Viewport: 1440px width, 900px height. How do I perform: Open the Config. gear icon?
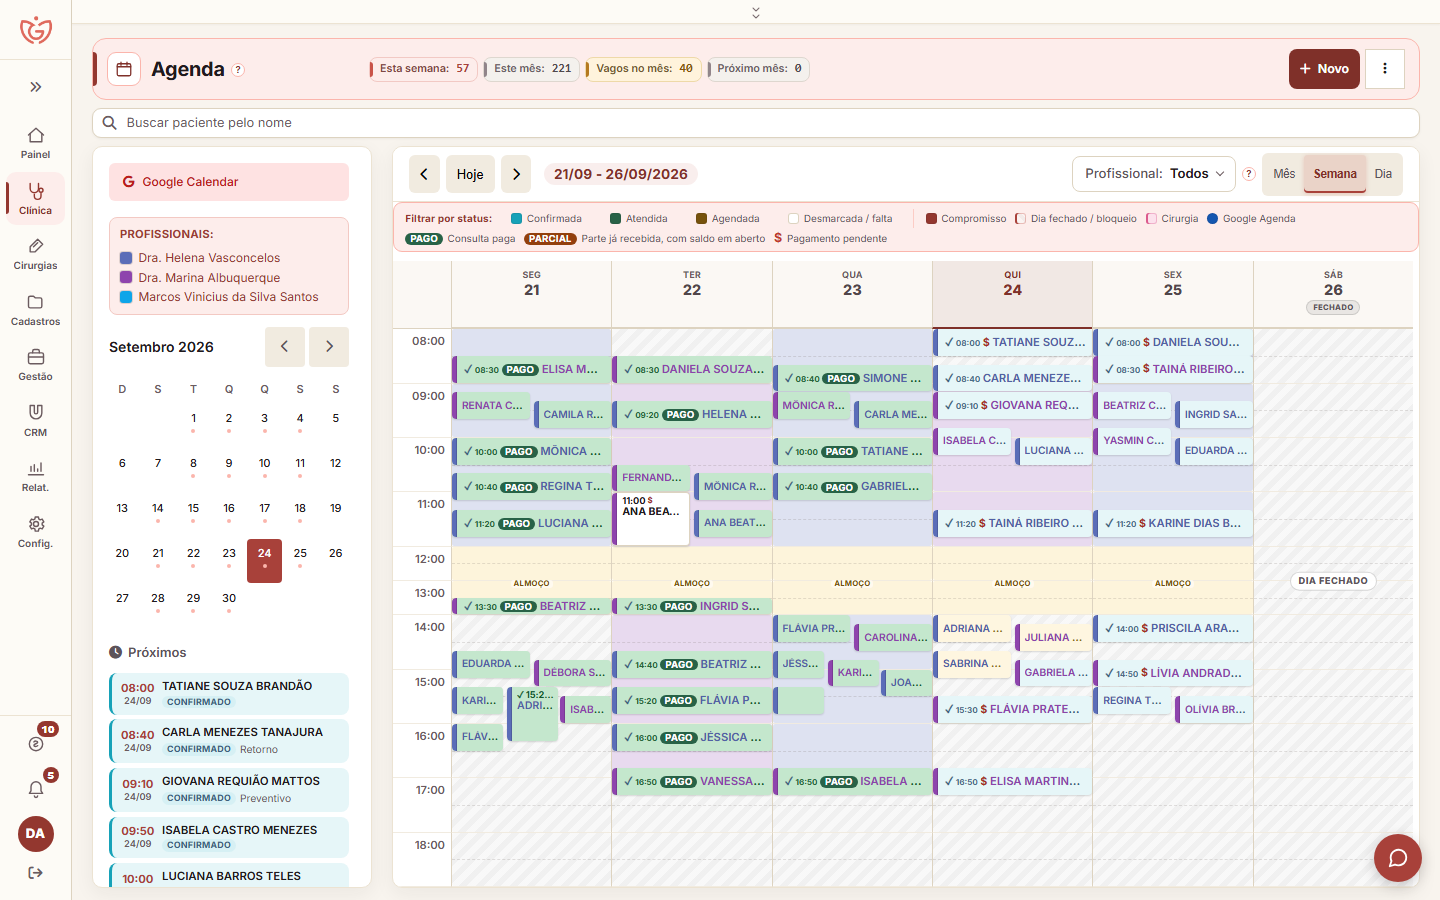[x=35, y=531]
